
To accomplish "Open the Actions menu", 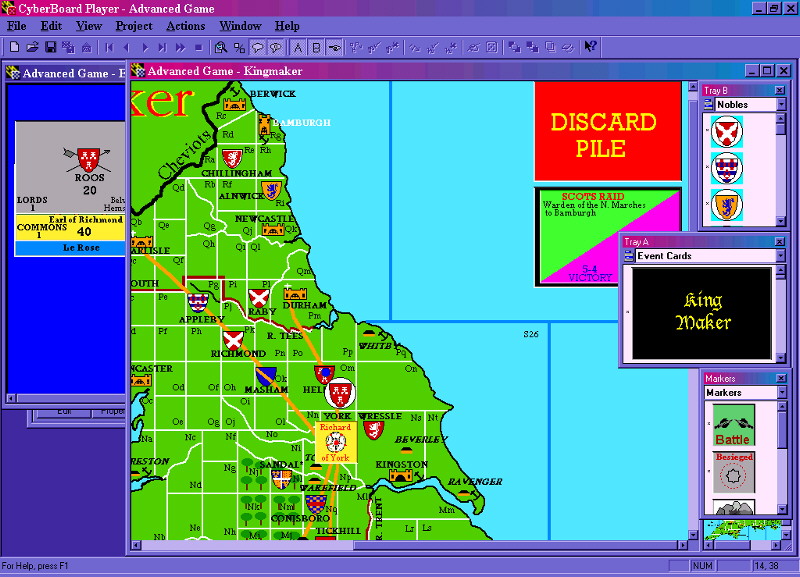I will coord(186,26).
